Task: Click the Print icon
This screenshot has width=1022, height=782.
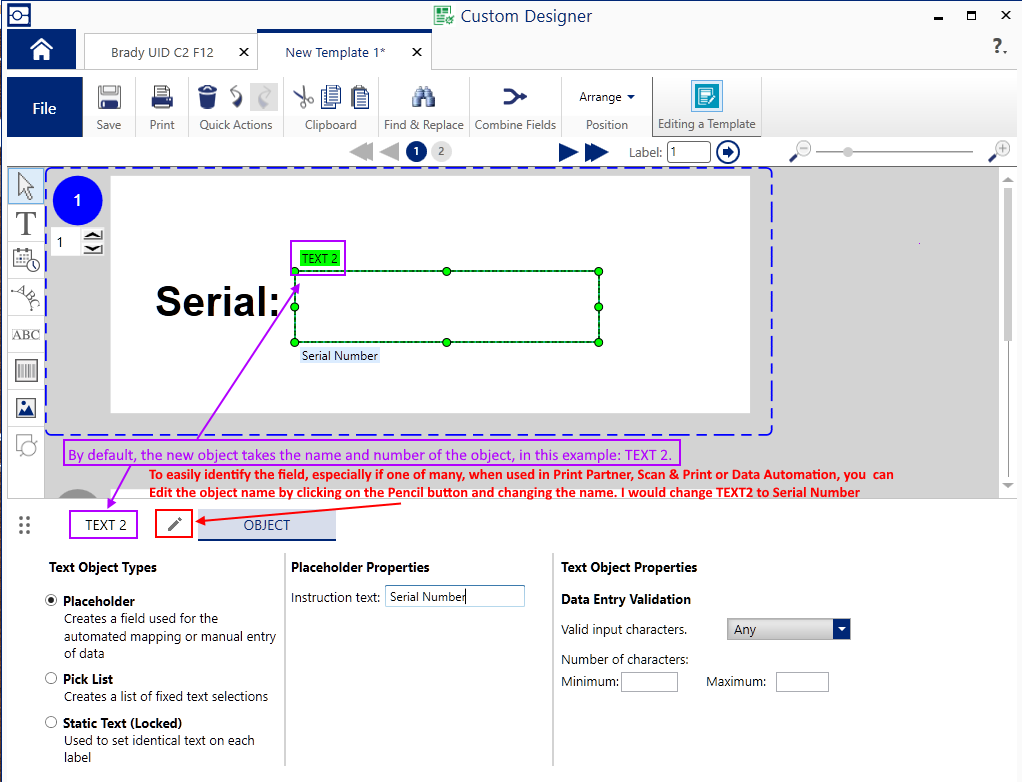Action: pyautogui.click(x=162, y=98)
